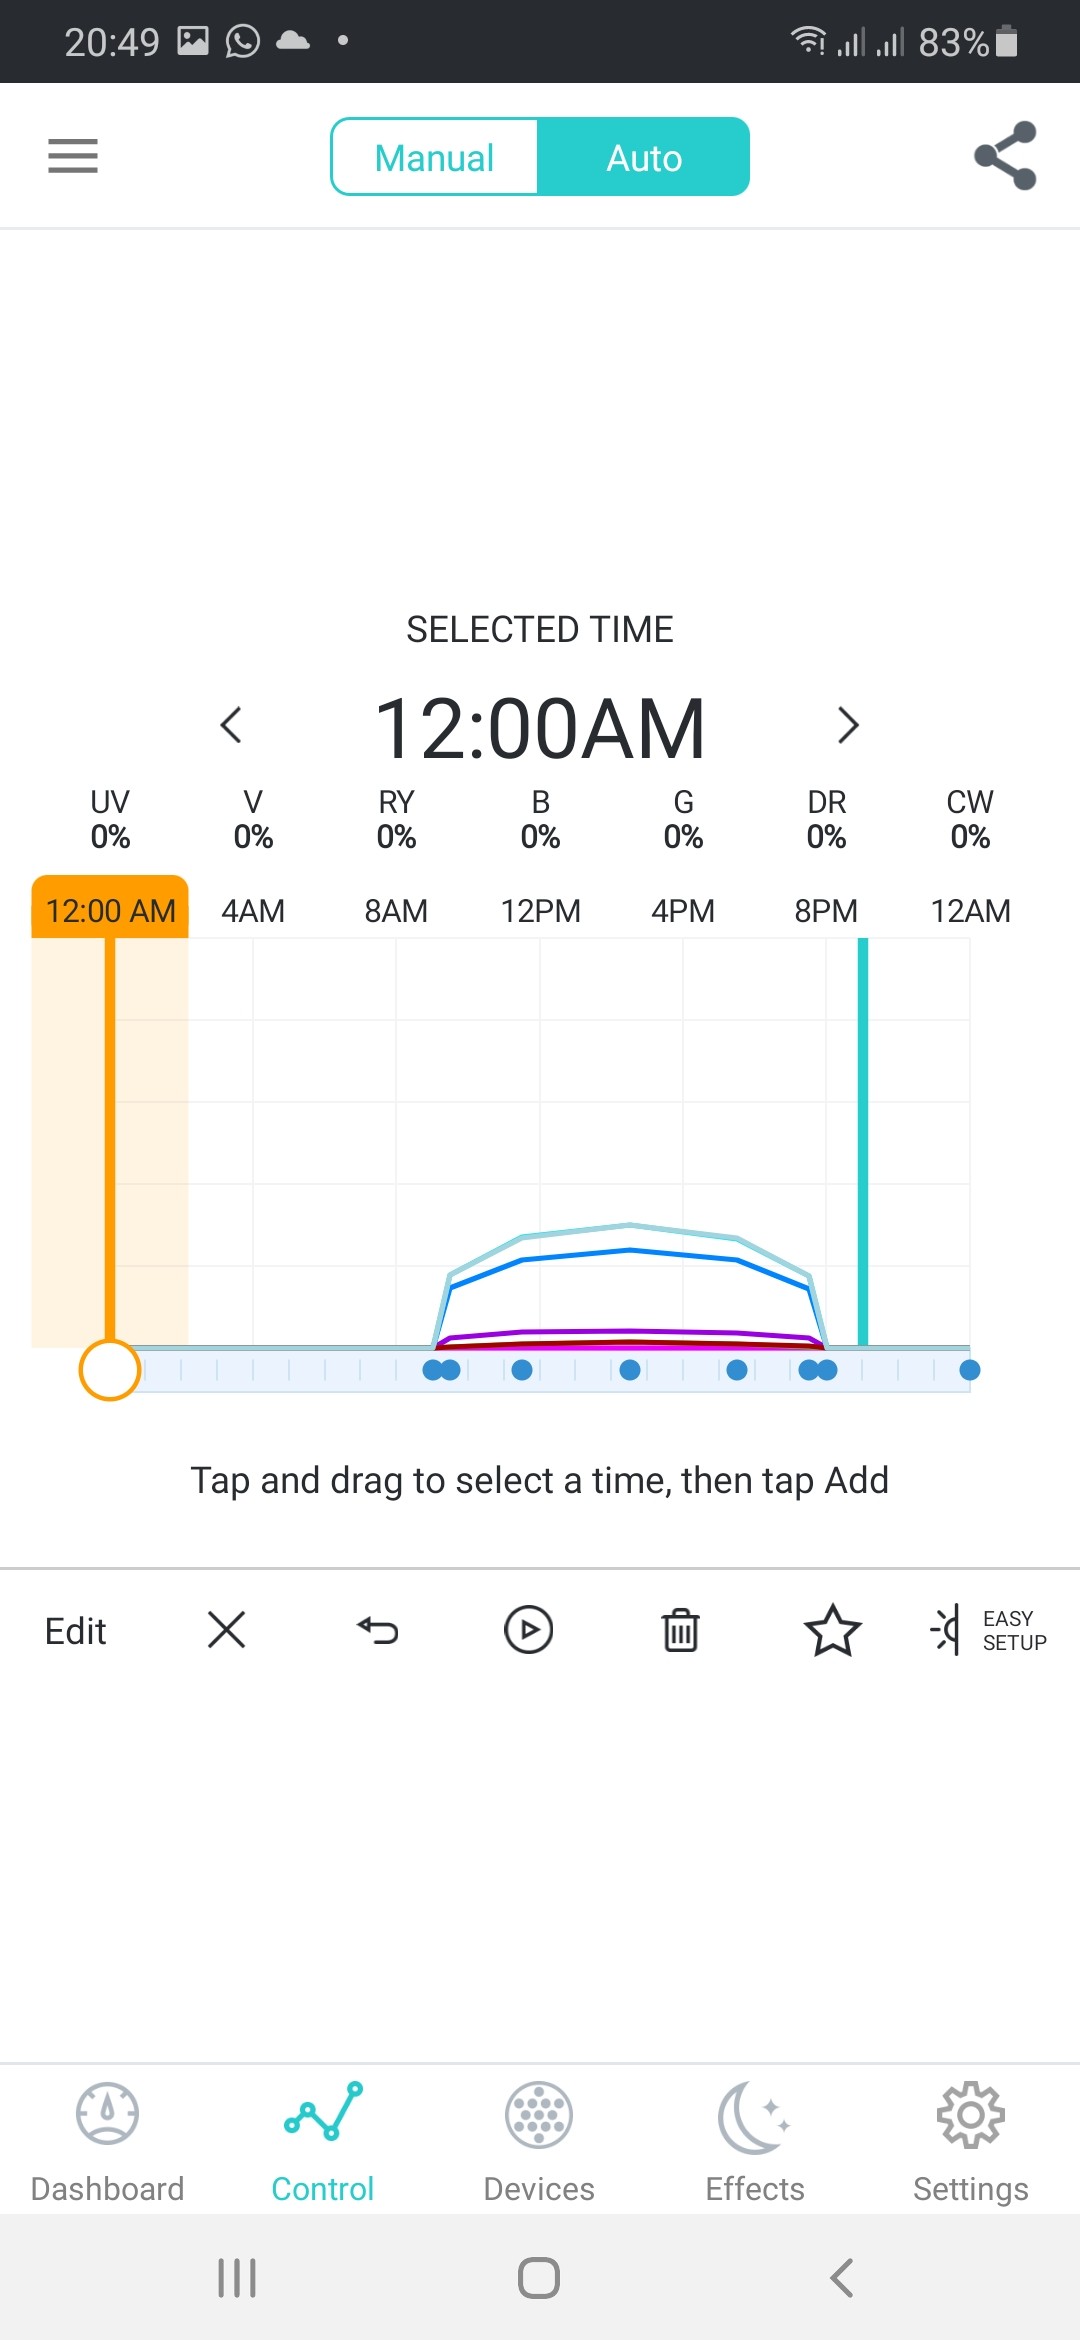This screenshot has height=2340, width=1080.
Task: Select the orange timeline handle circle
Action: (x=109, y=1370)
